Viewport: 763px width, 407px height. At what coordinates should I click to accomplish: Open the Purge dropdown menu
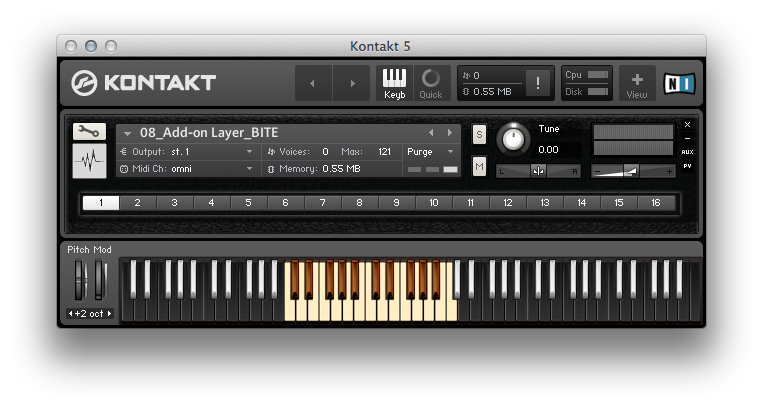click(430, 152)
